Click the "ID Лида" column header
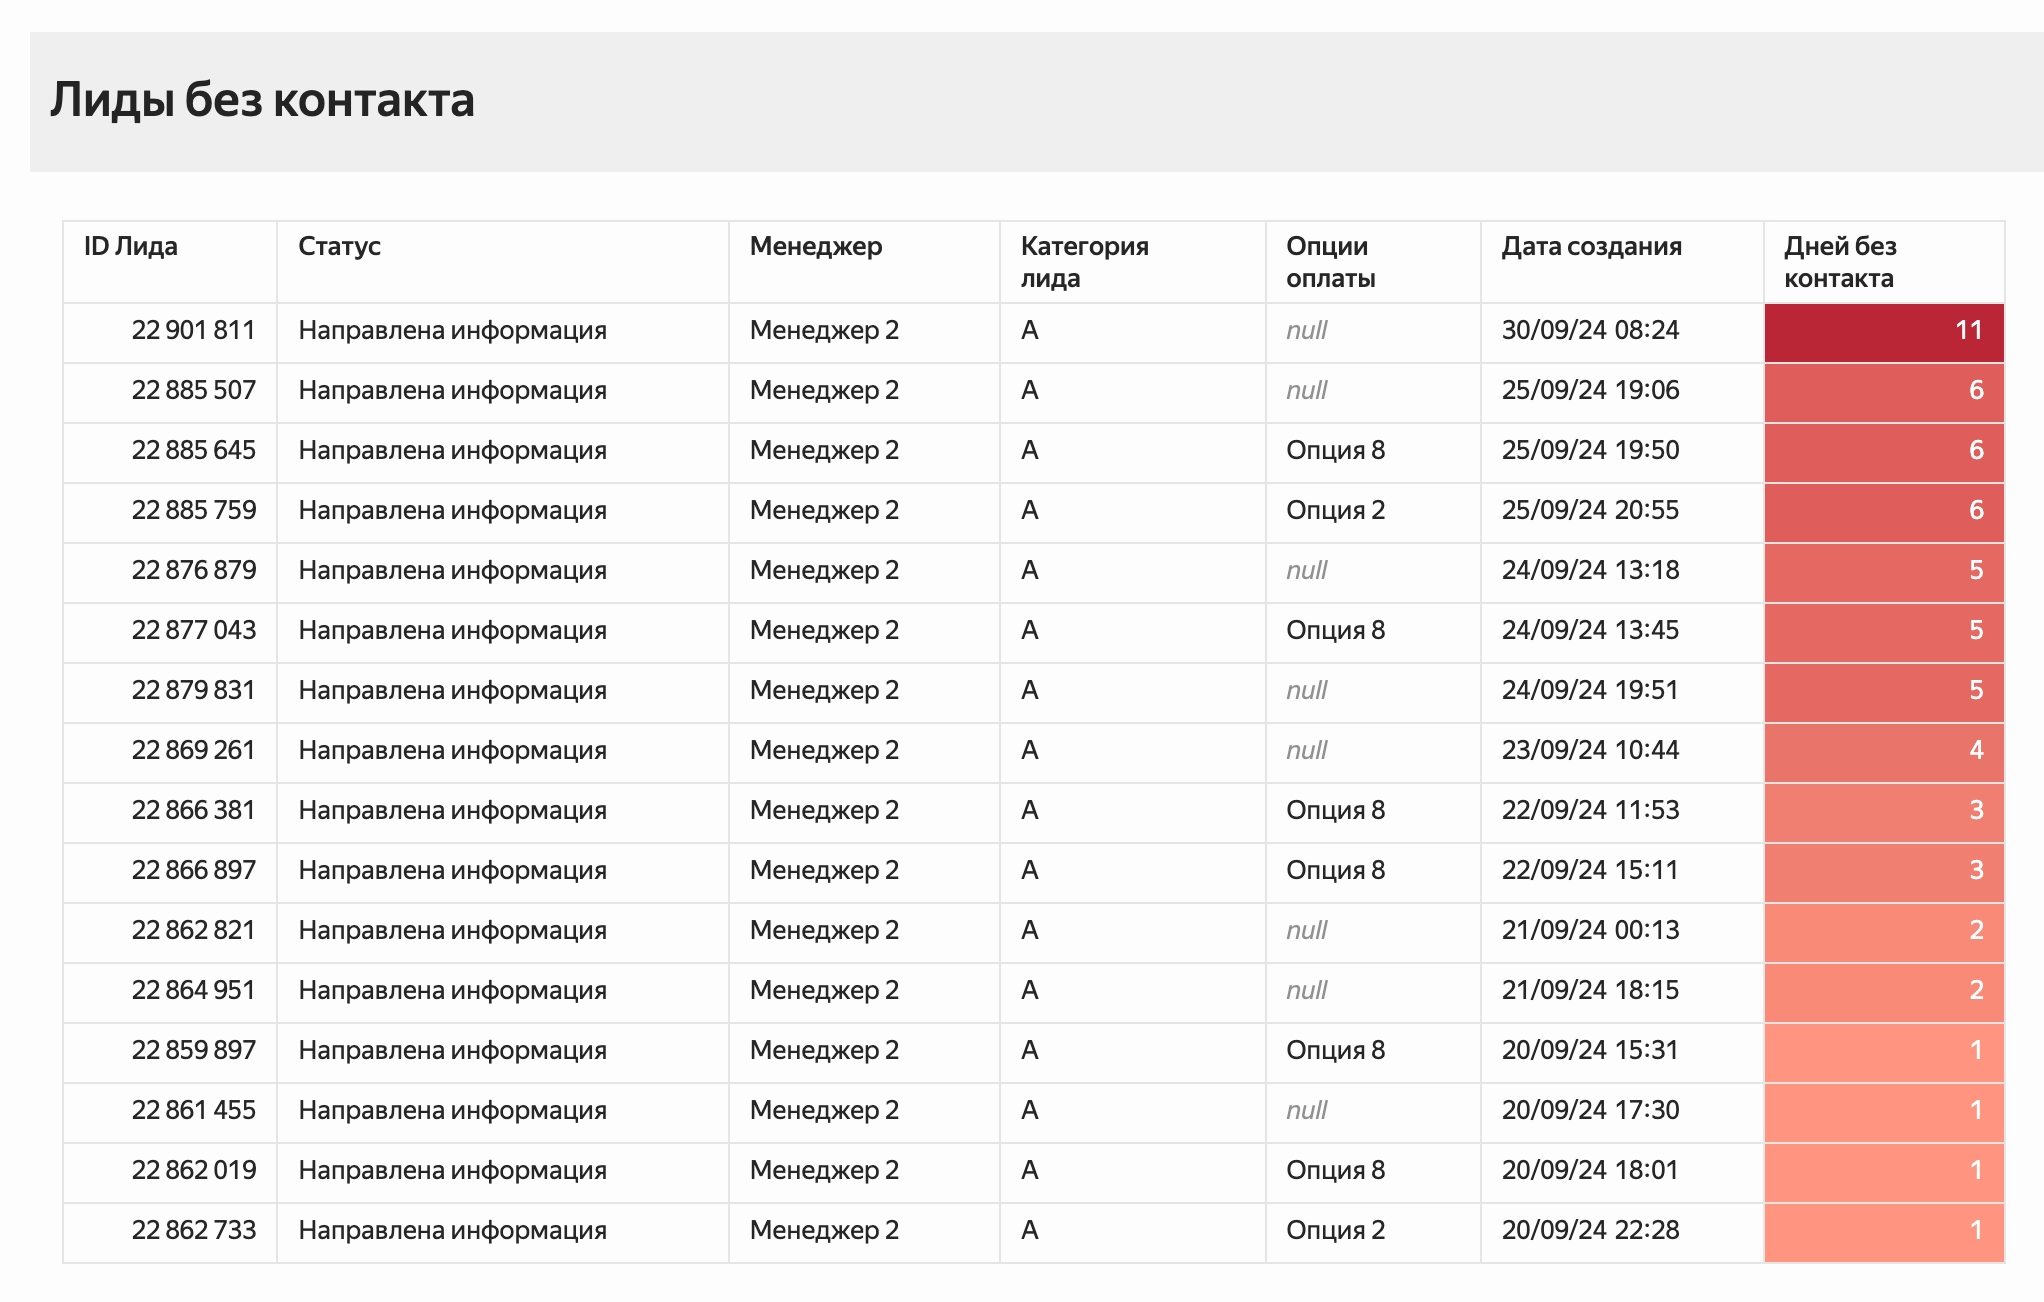The height and width of the screenshot is (1302, 2044). click(x=131, y=246)
